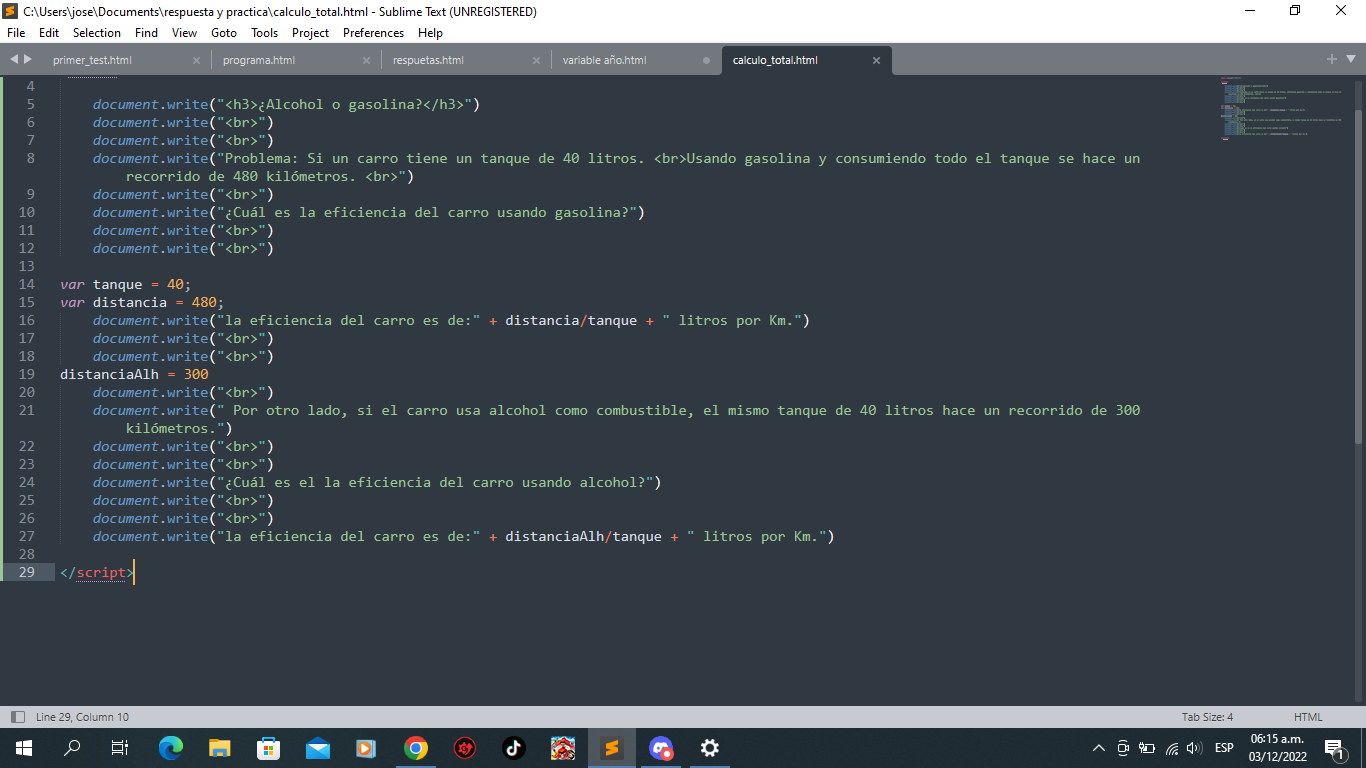This screenshot has width=1366, height=768.
Task: Close the respuetas.html tab
Action: click(536, 60)
